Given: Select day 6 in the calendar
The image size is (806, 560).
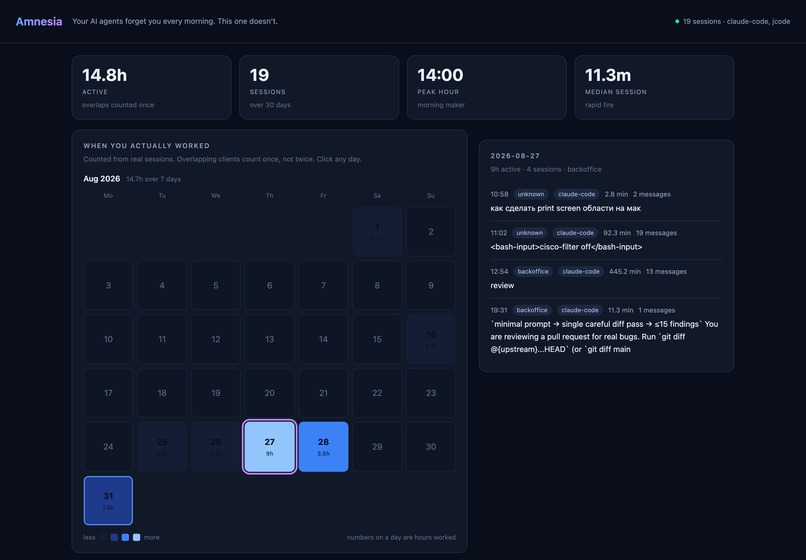Looking at the screenshot, I should (269, 285).
